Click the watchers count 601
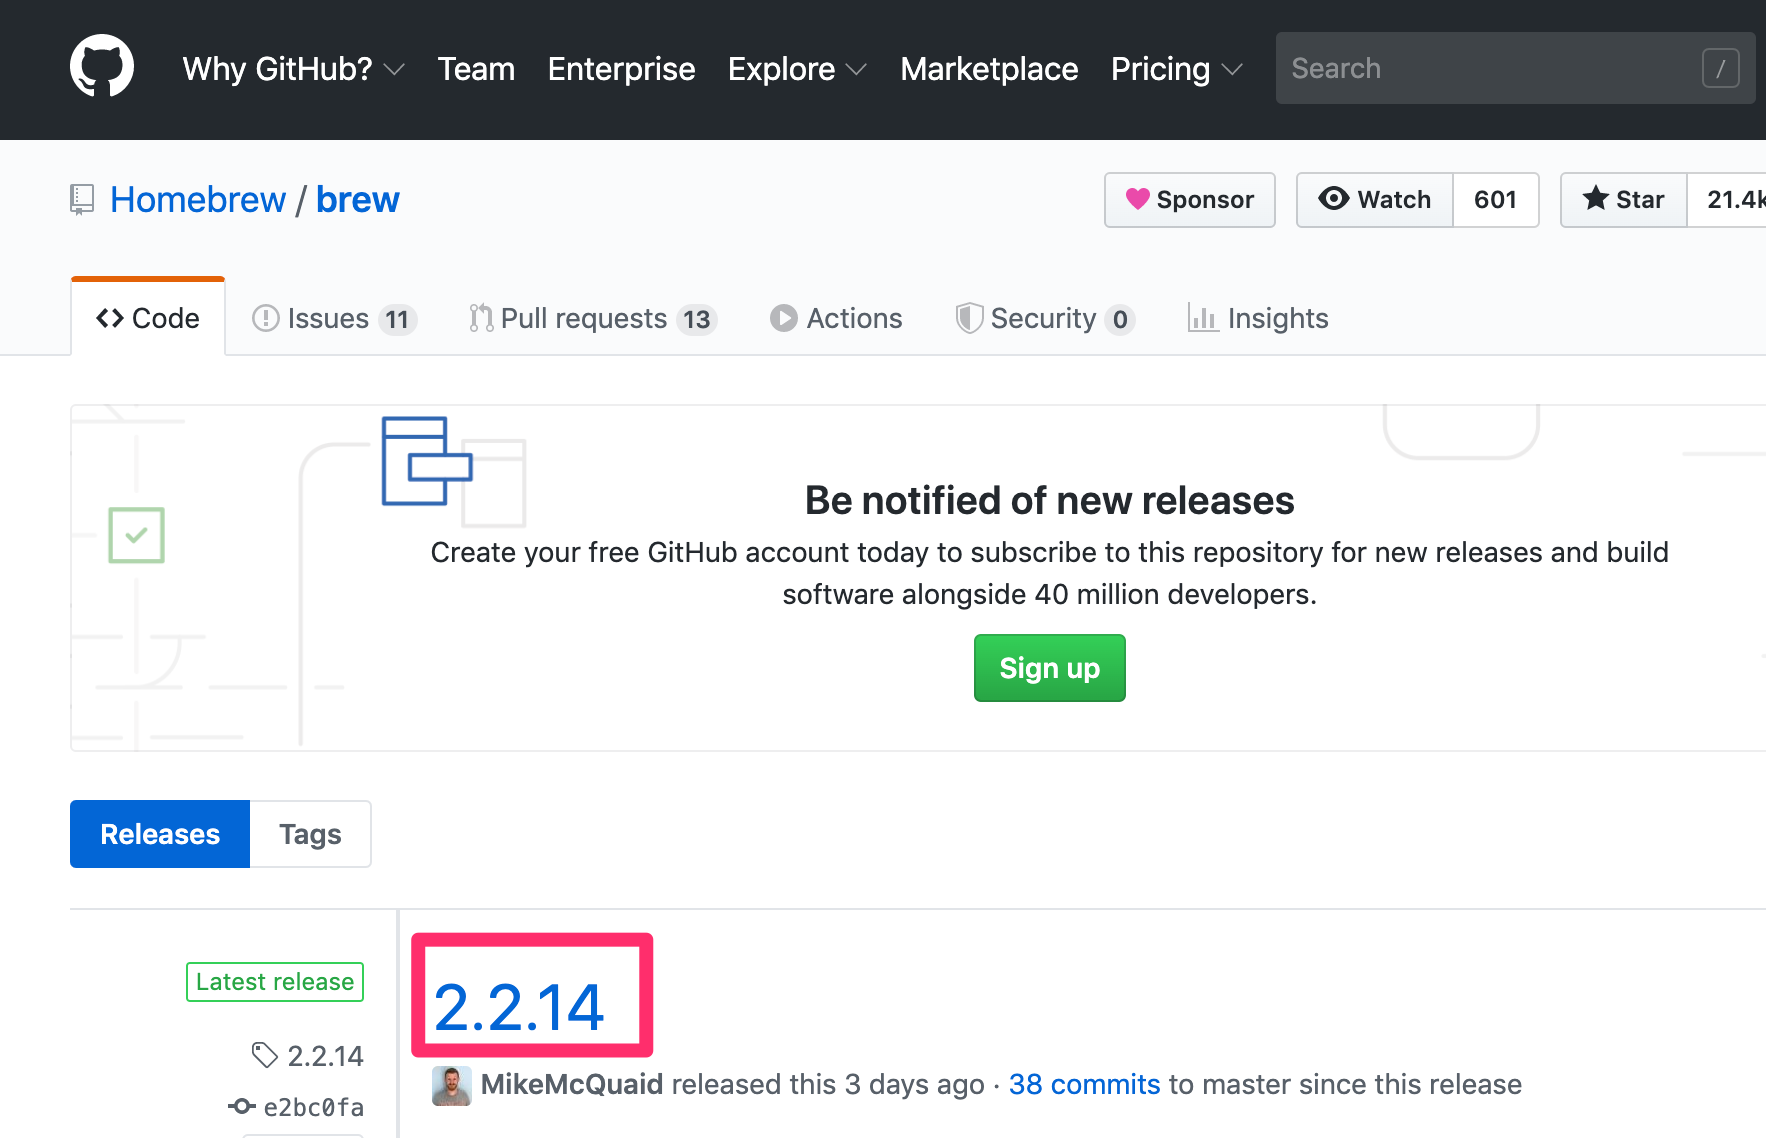The height and width of the screenshot is (1138, 1766). point(1496,200)
